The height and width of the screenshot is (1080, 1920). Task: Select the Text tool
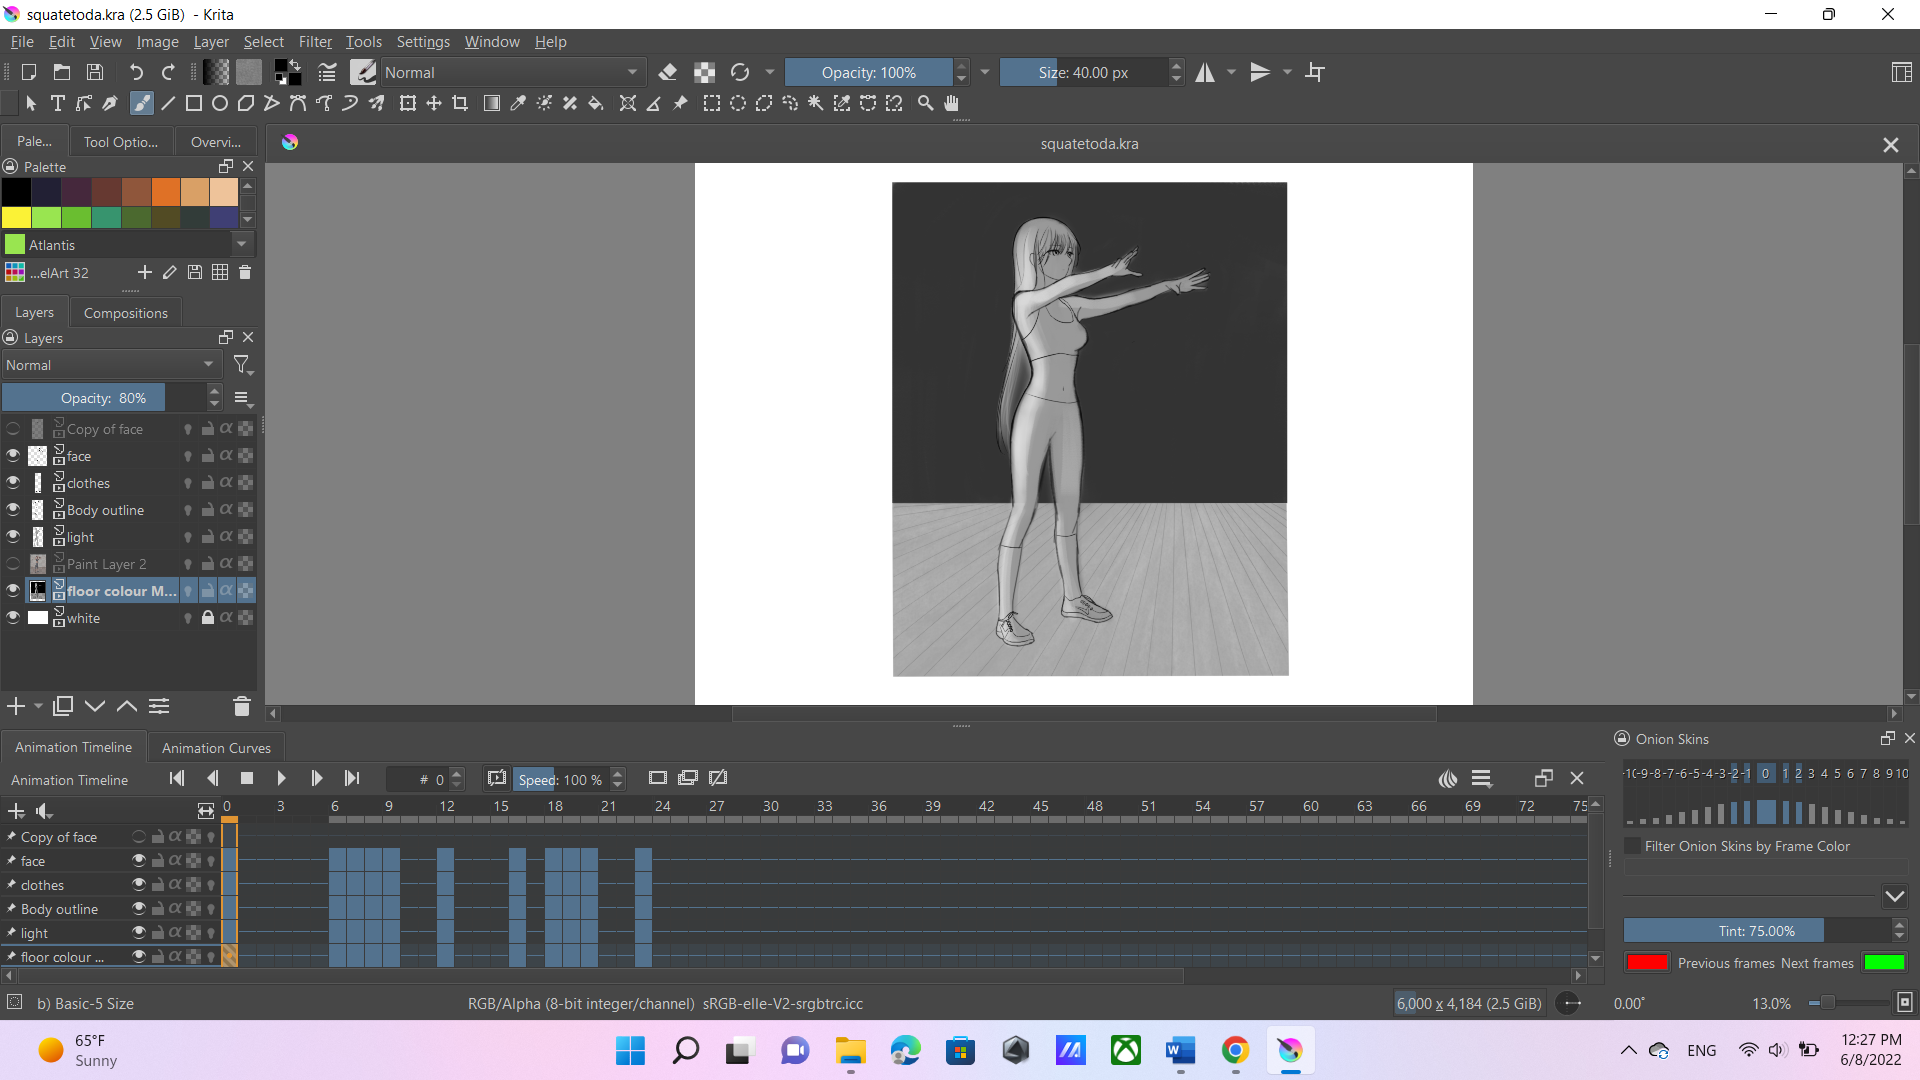click(58, 103)
